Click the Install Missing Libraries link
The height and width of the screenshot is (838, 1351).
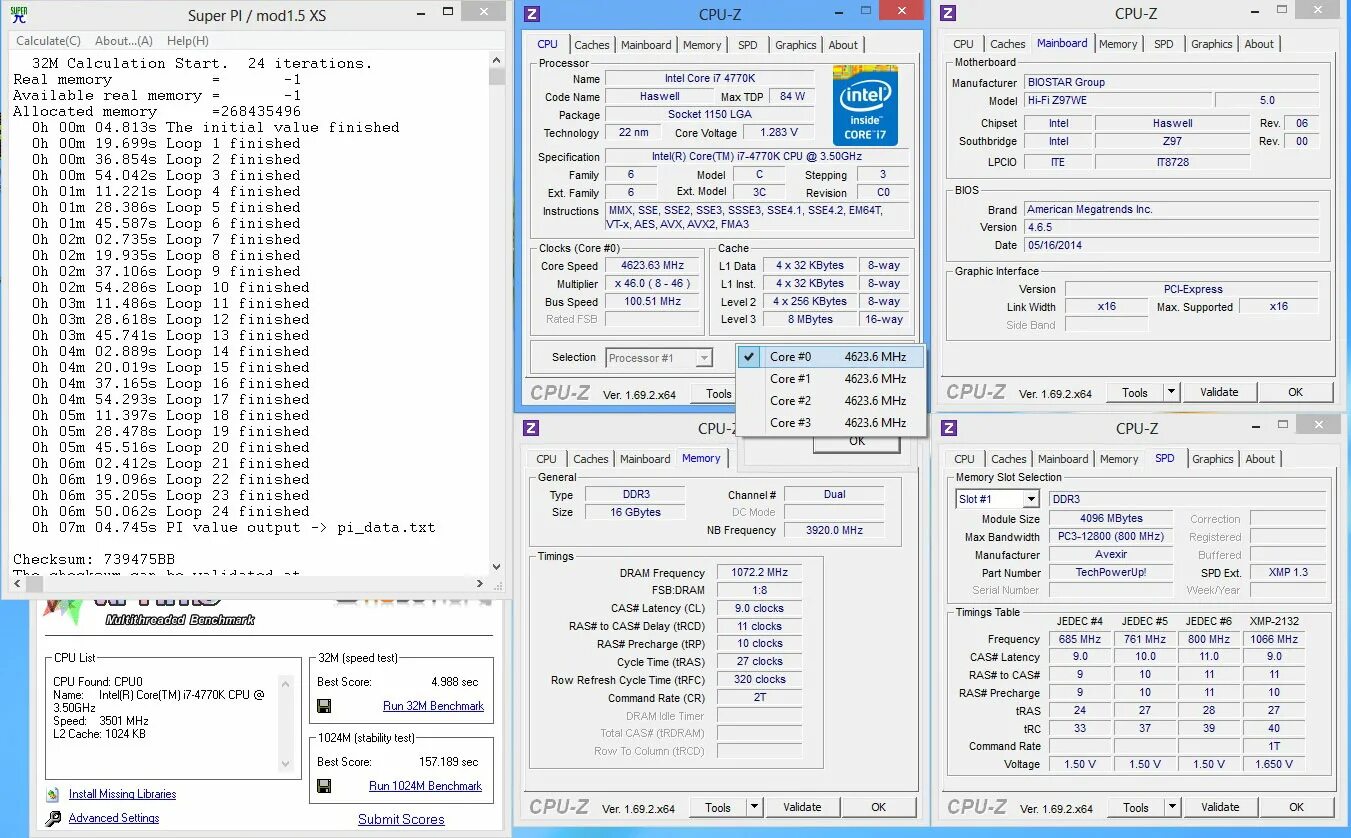click(x=122, y=795)
